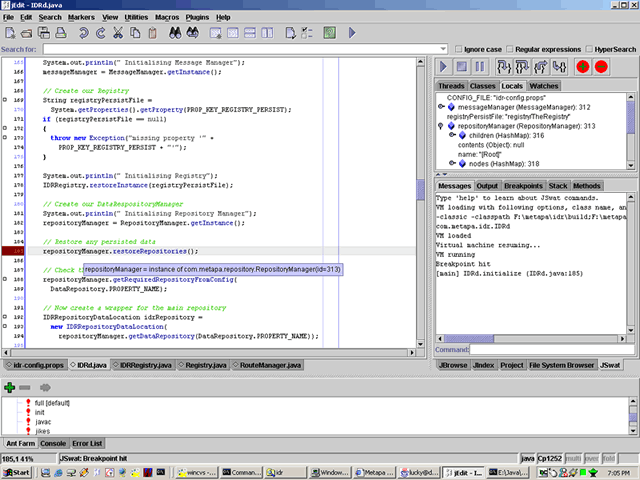The image size is (640, 480).
Task: Pause the VM with the JSwat pause button
Action: (x=480, y=67)
